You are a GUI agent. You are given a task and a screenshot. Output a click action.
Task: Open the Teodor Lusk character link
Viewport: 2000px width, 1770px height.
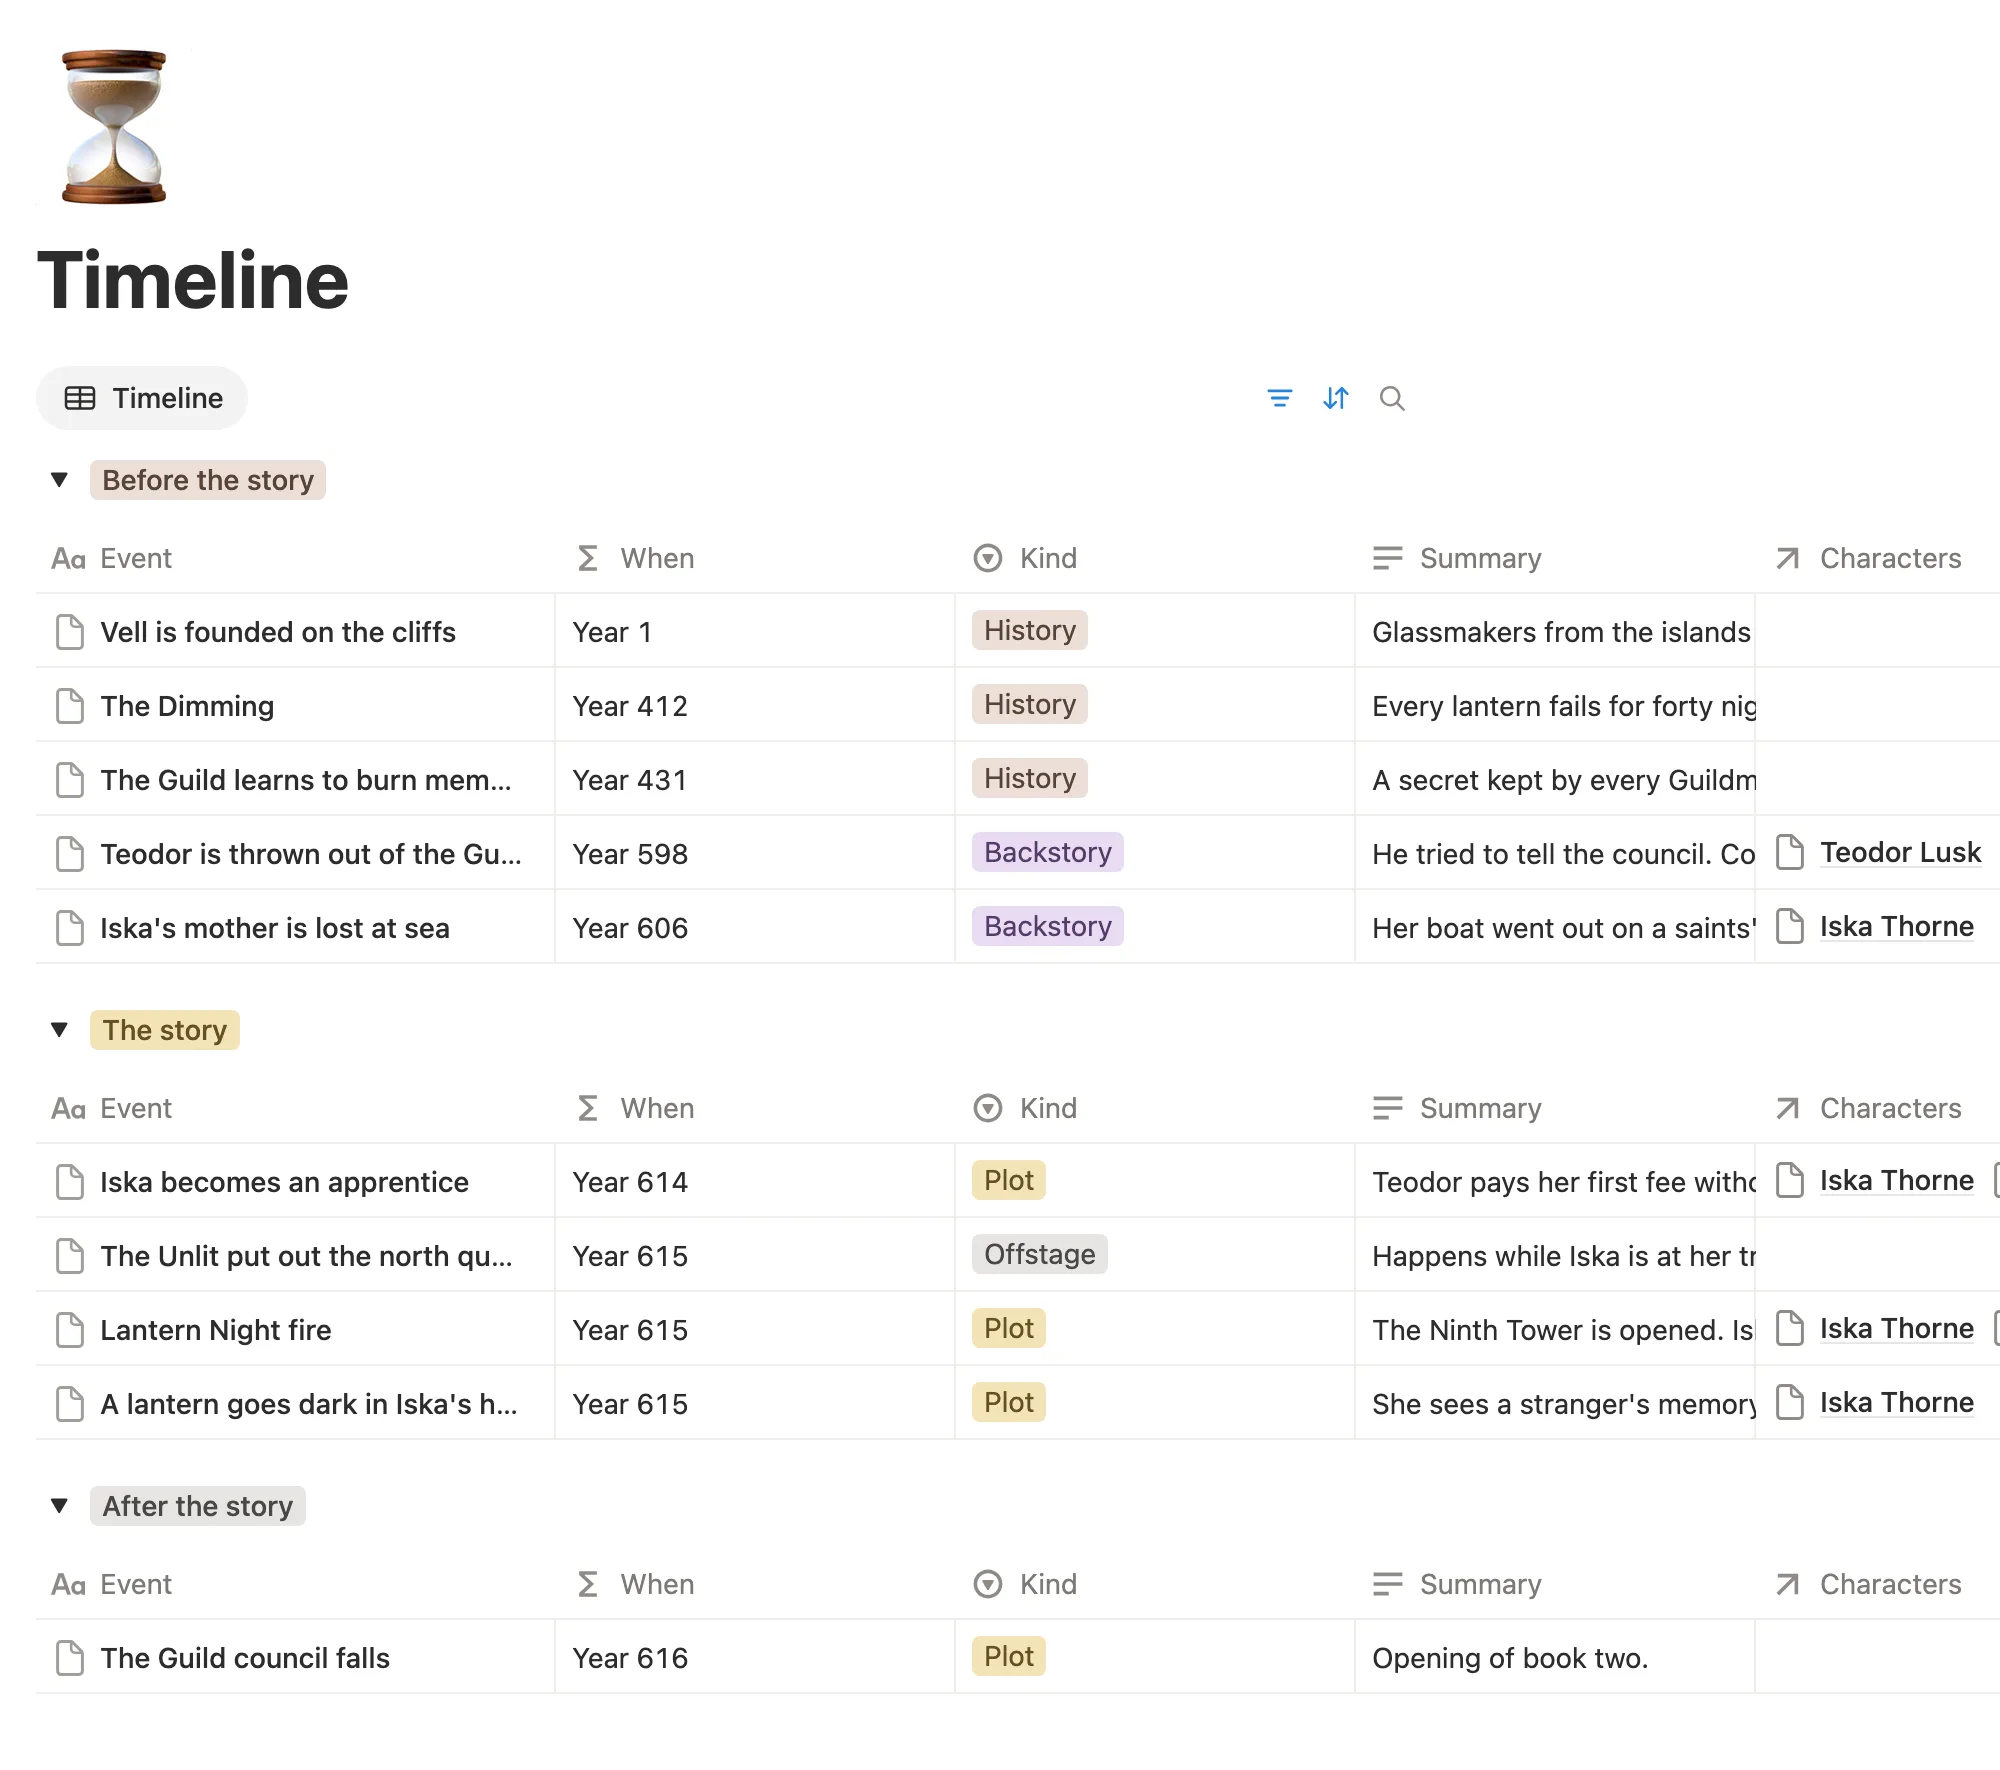[x=1900, y=852]
